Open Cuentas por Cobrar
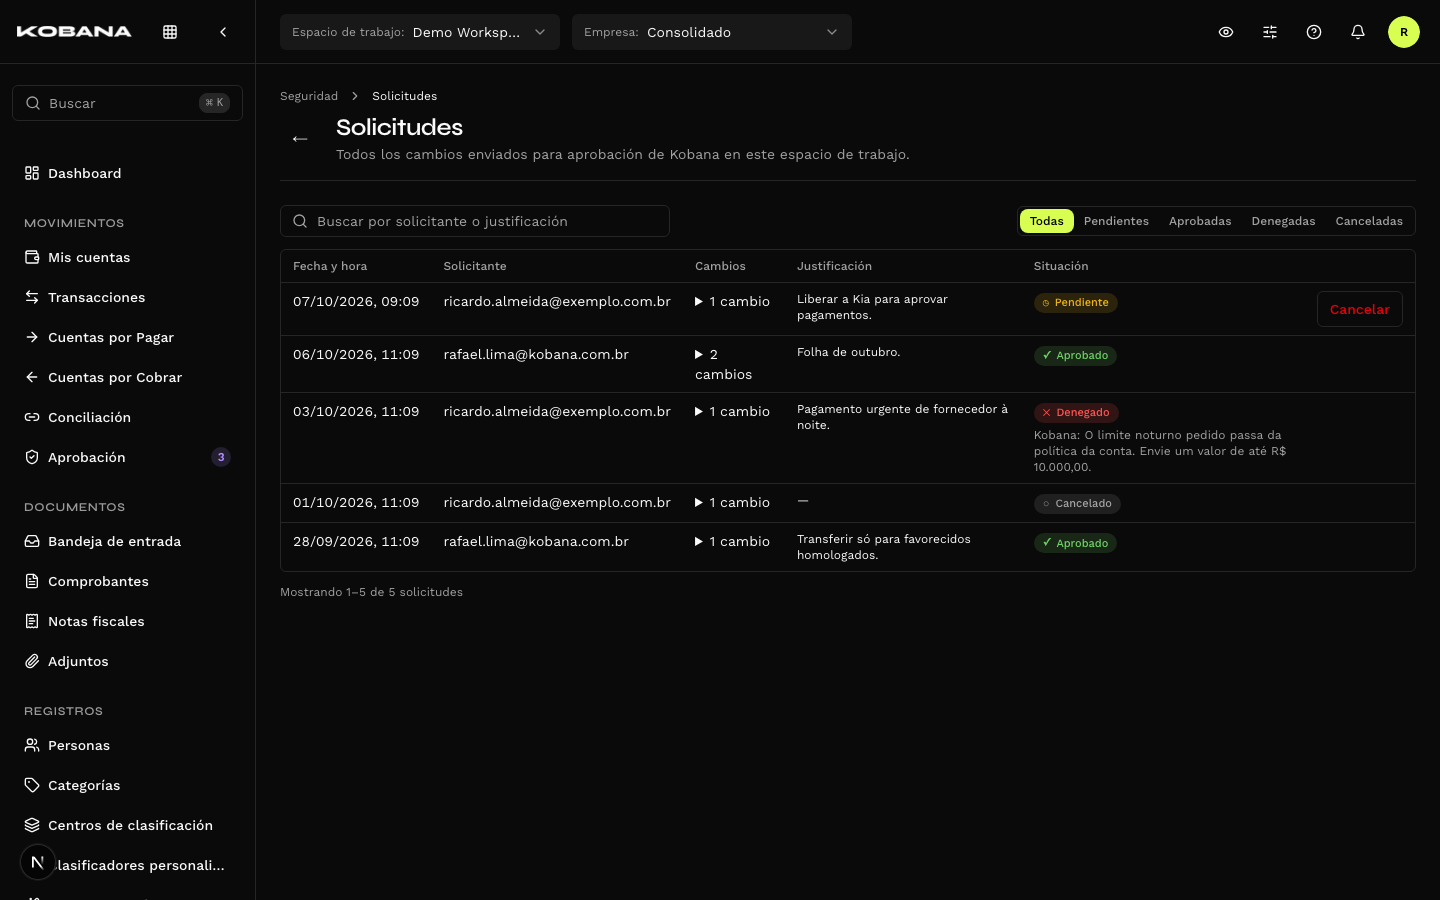This screenshot has height=900, width=1440. [127, 377]
